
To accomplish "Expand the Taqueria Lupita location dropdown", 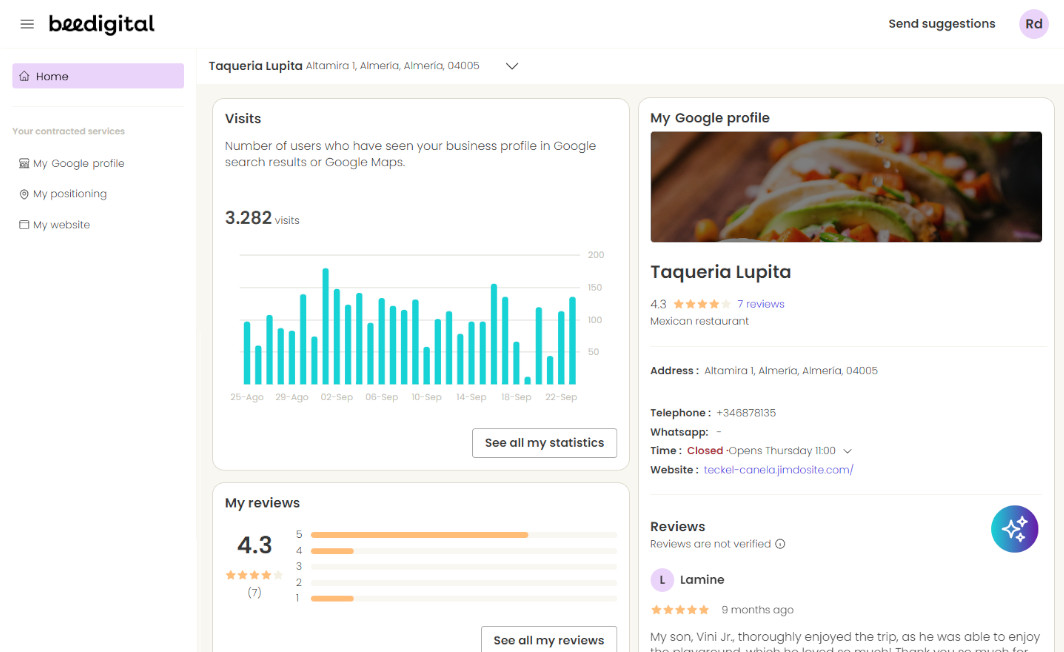I will tap(512, 66).
